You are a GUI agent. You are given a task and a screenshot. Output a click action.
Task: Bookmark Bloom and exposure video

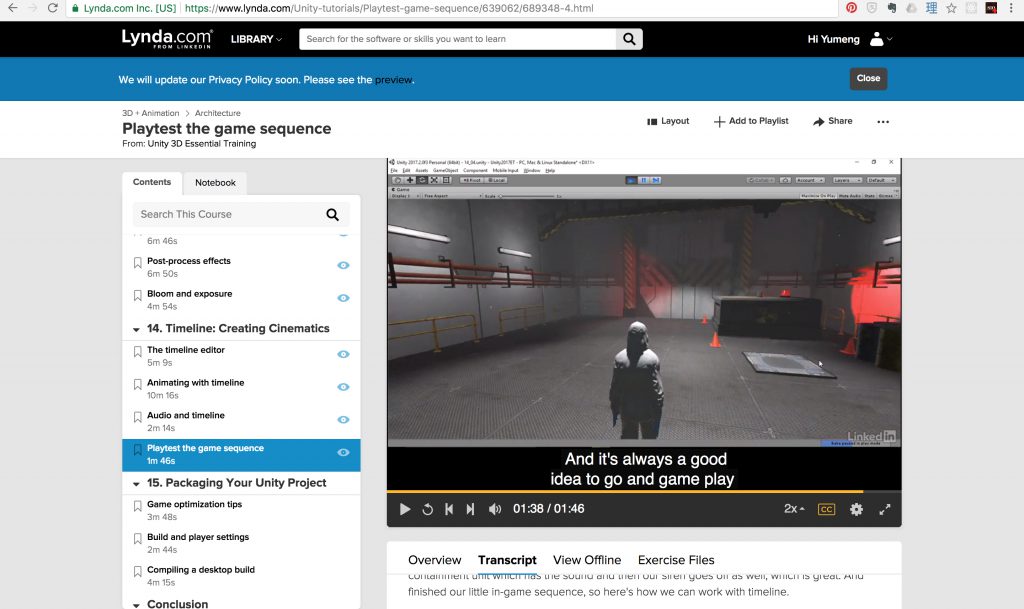coord(137,295)
